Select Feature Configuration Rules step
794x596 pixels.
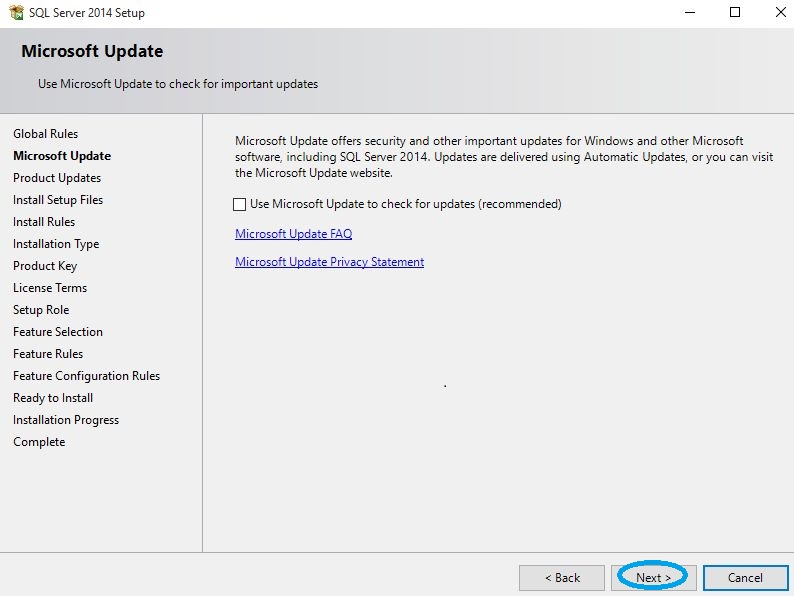click(87, 376)
